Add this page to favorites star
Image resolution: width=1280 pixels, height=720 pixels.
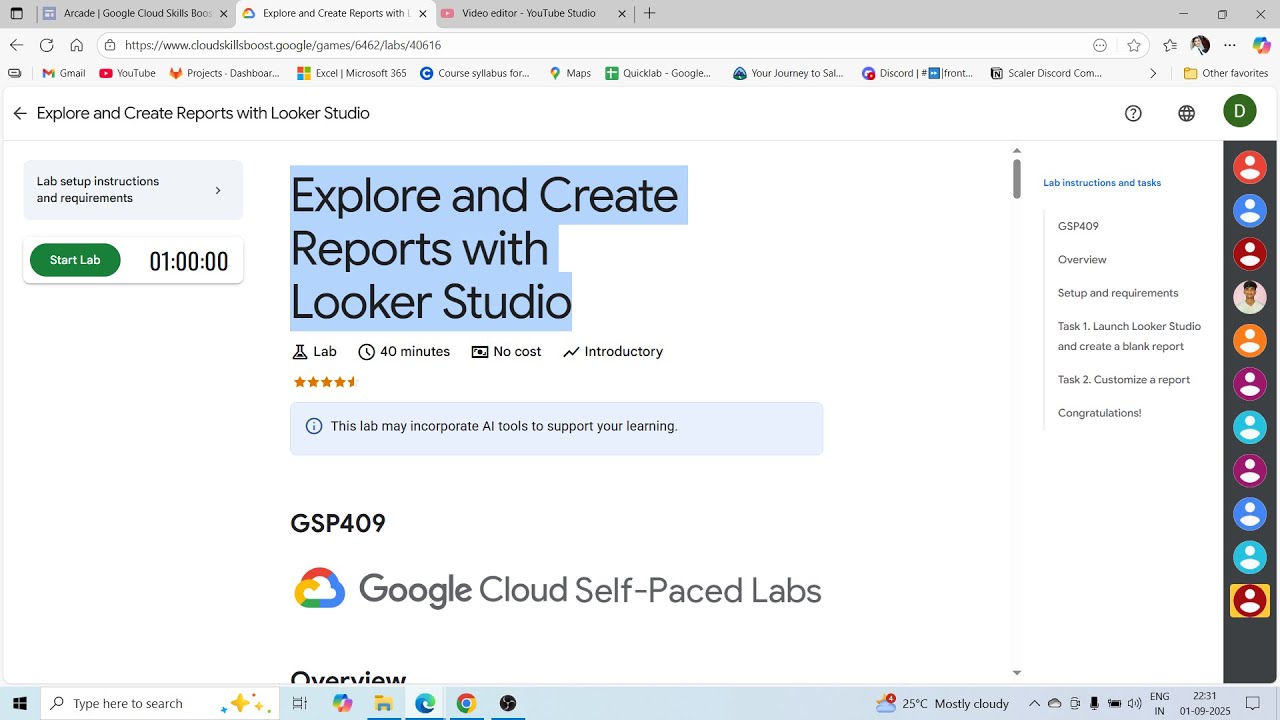(x=1134, y=45)
